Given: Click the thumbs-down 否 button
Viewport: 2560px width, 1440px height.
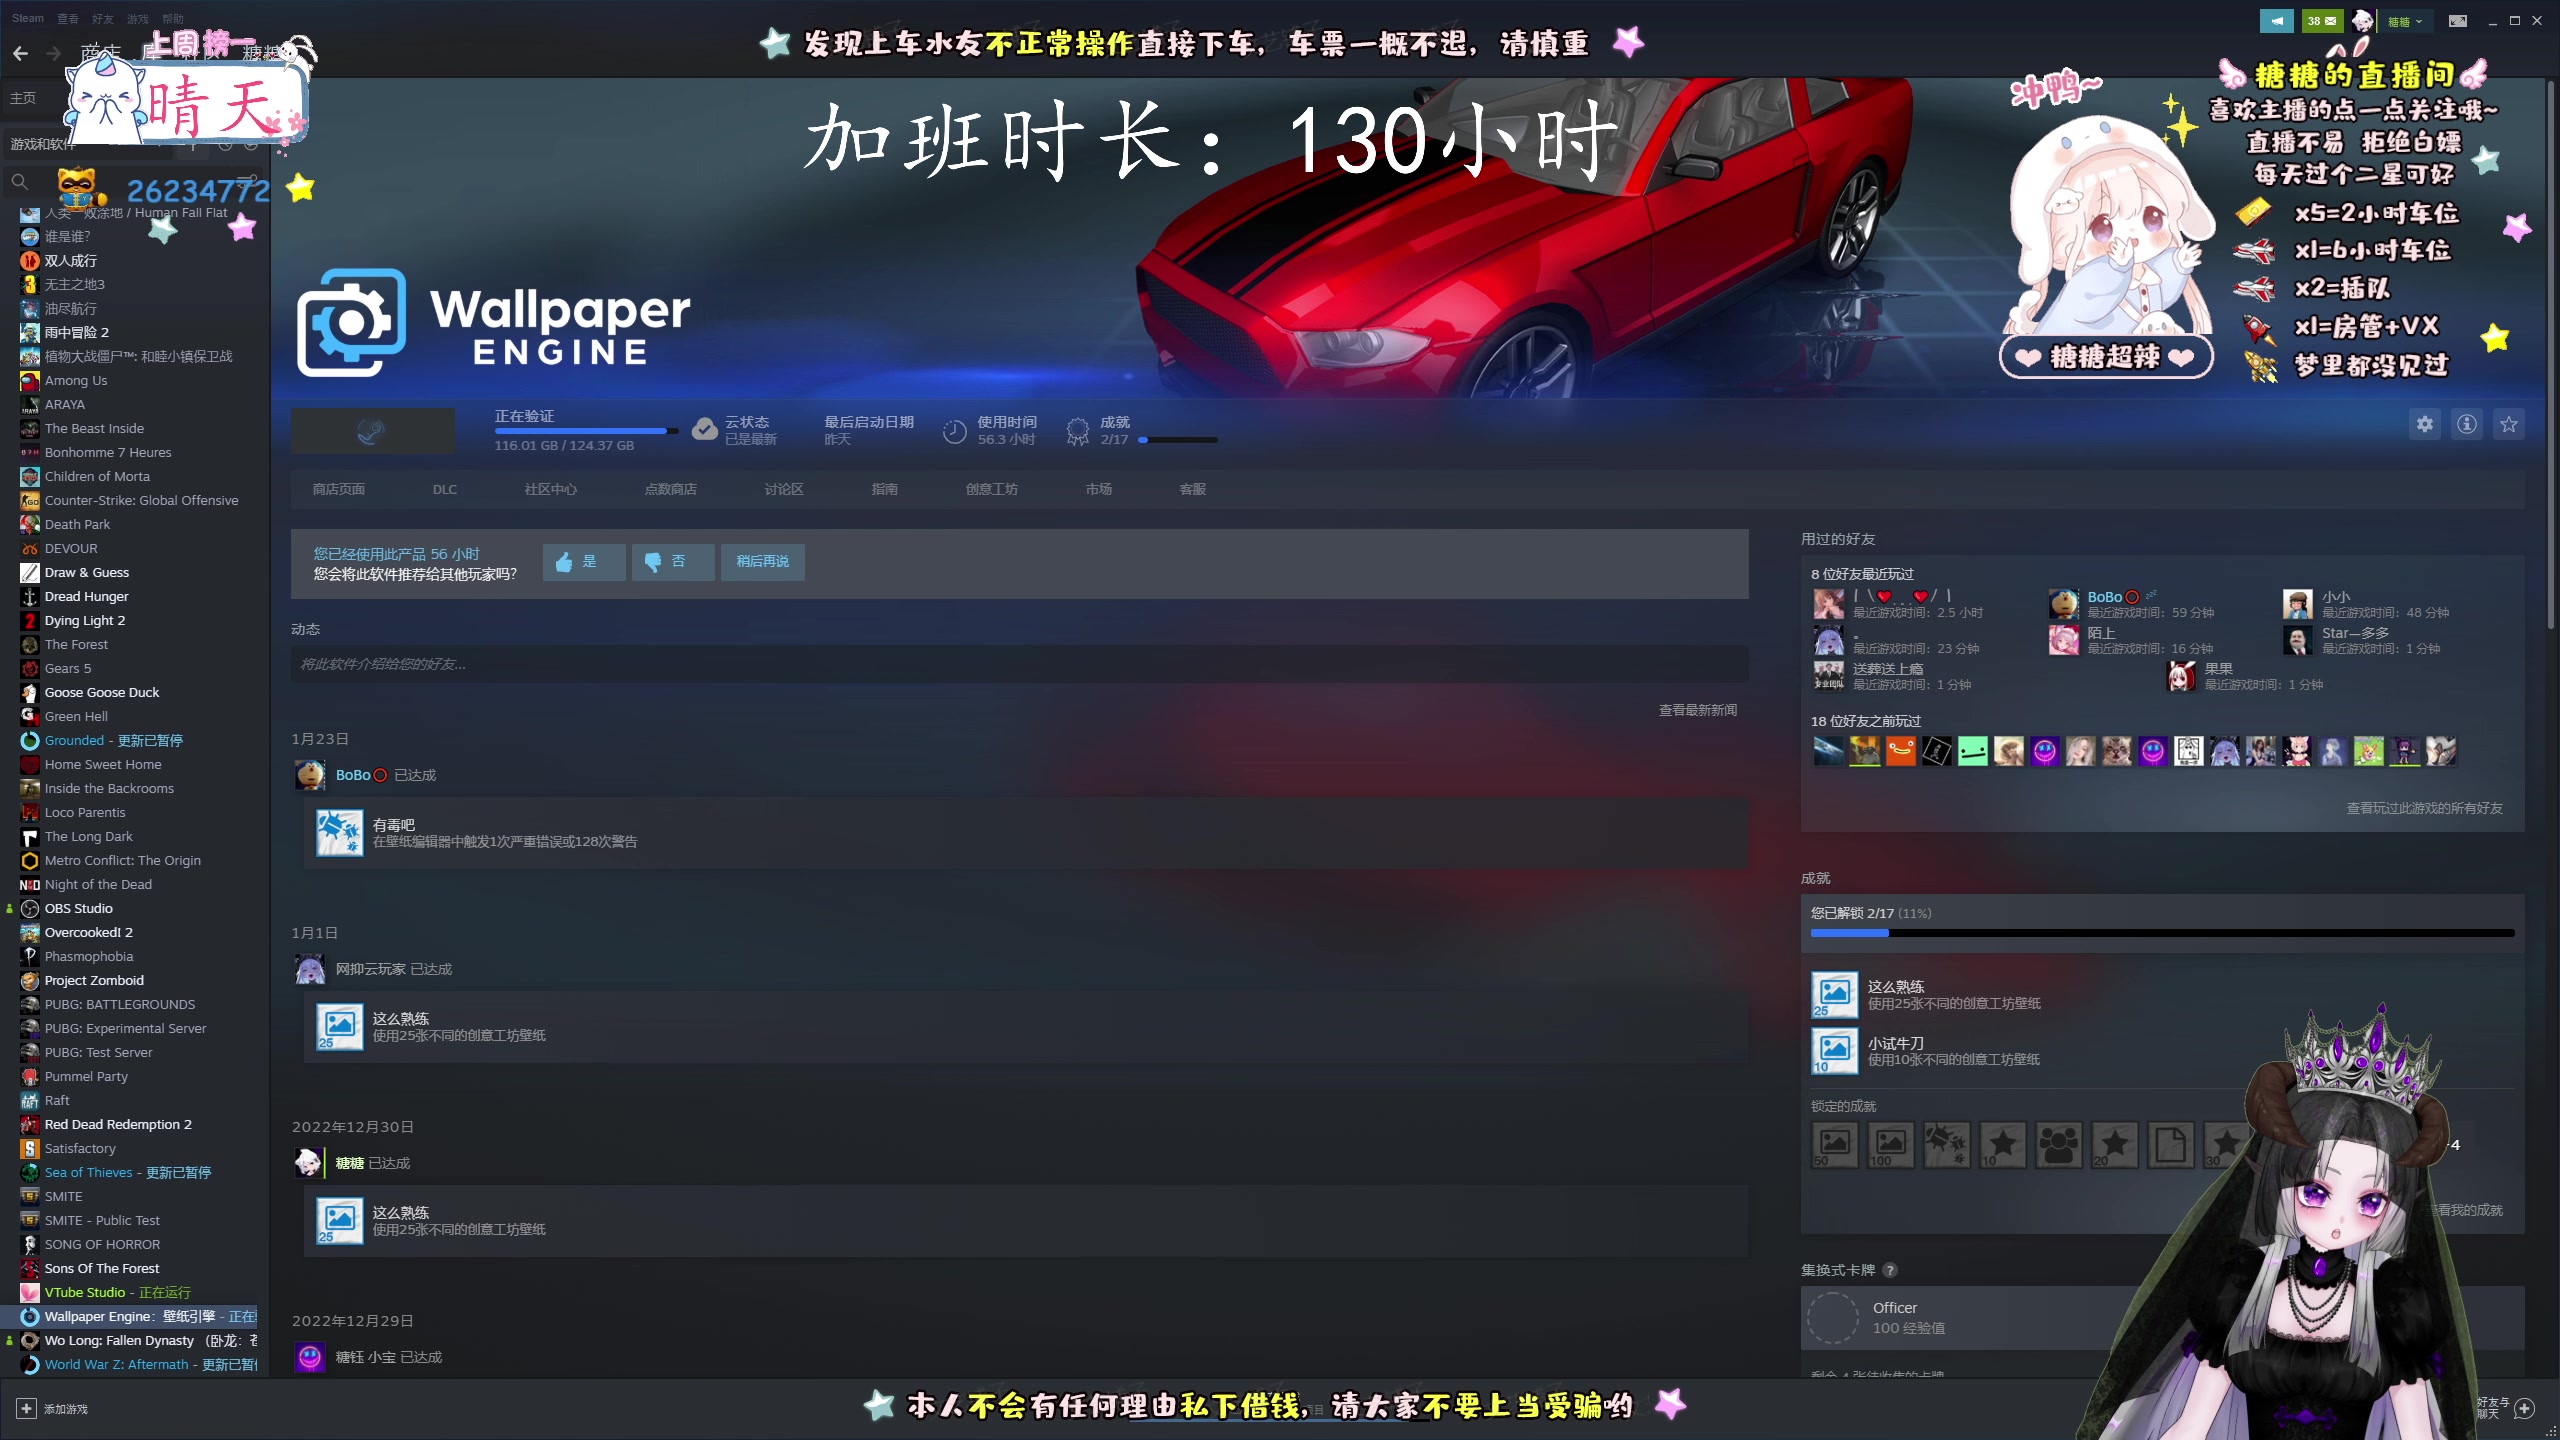Looking at the screenshot, I should 673,562.
